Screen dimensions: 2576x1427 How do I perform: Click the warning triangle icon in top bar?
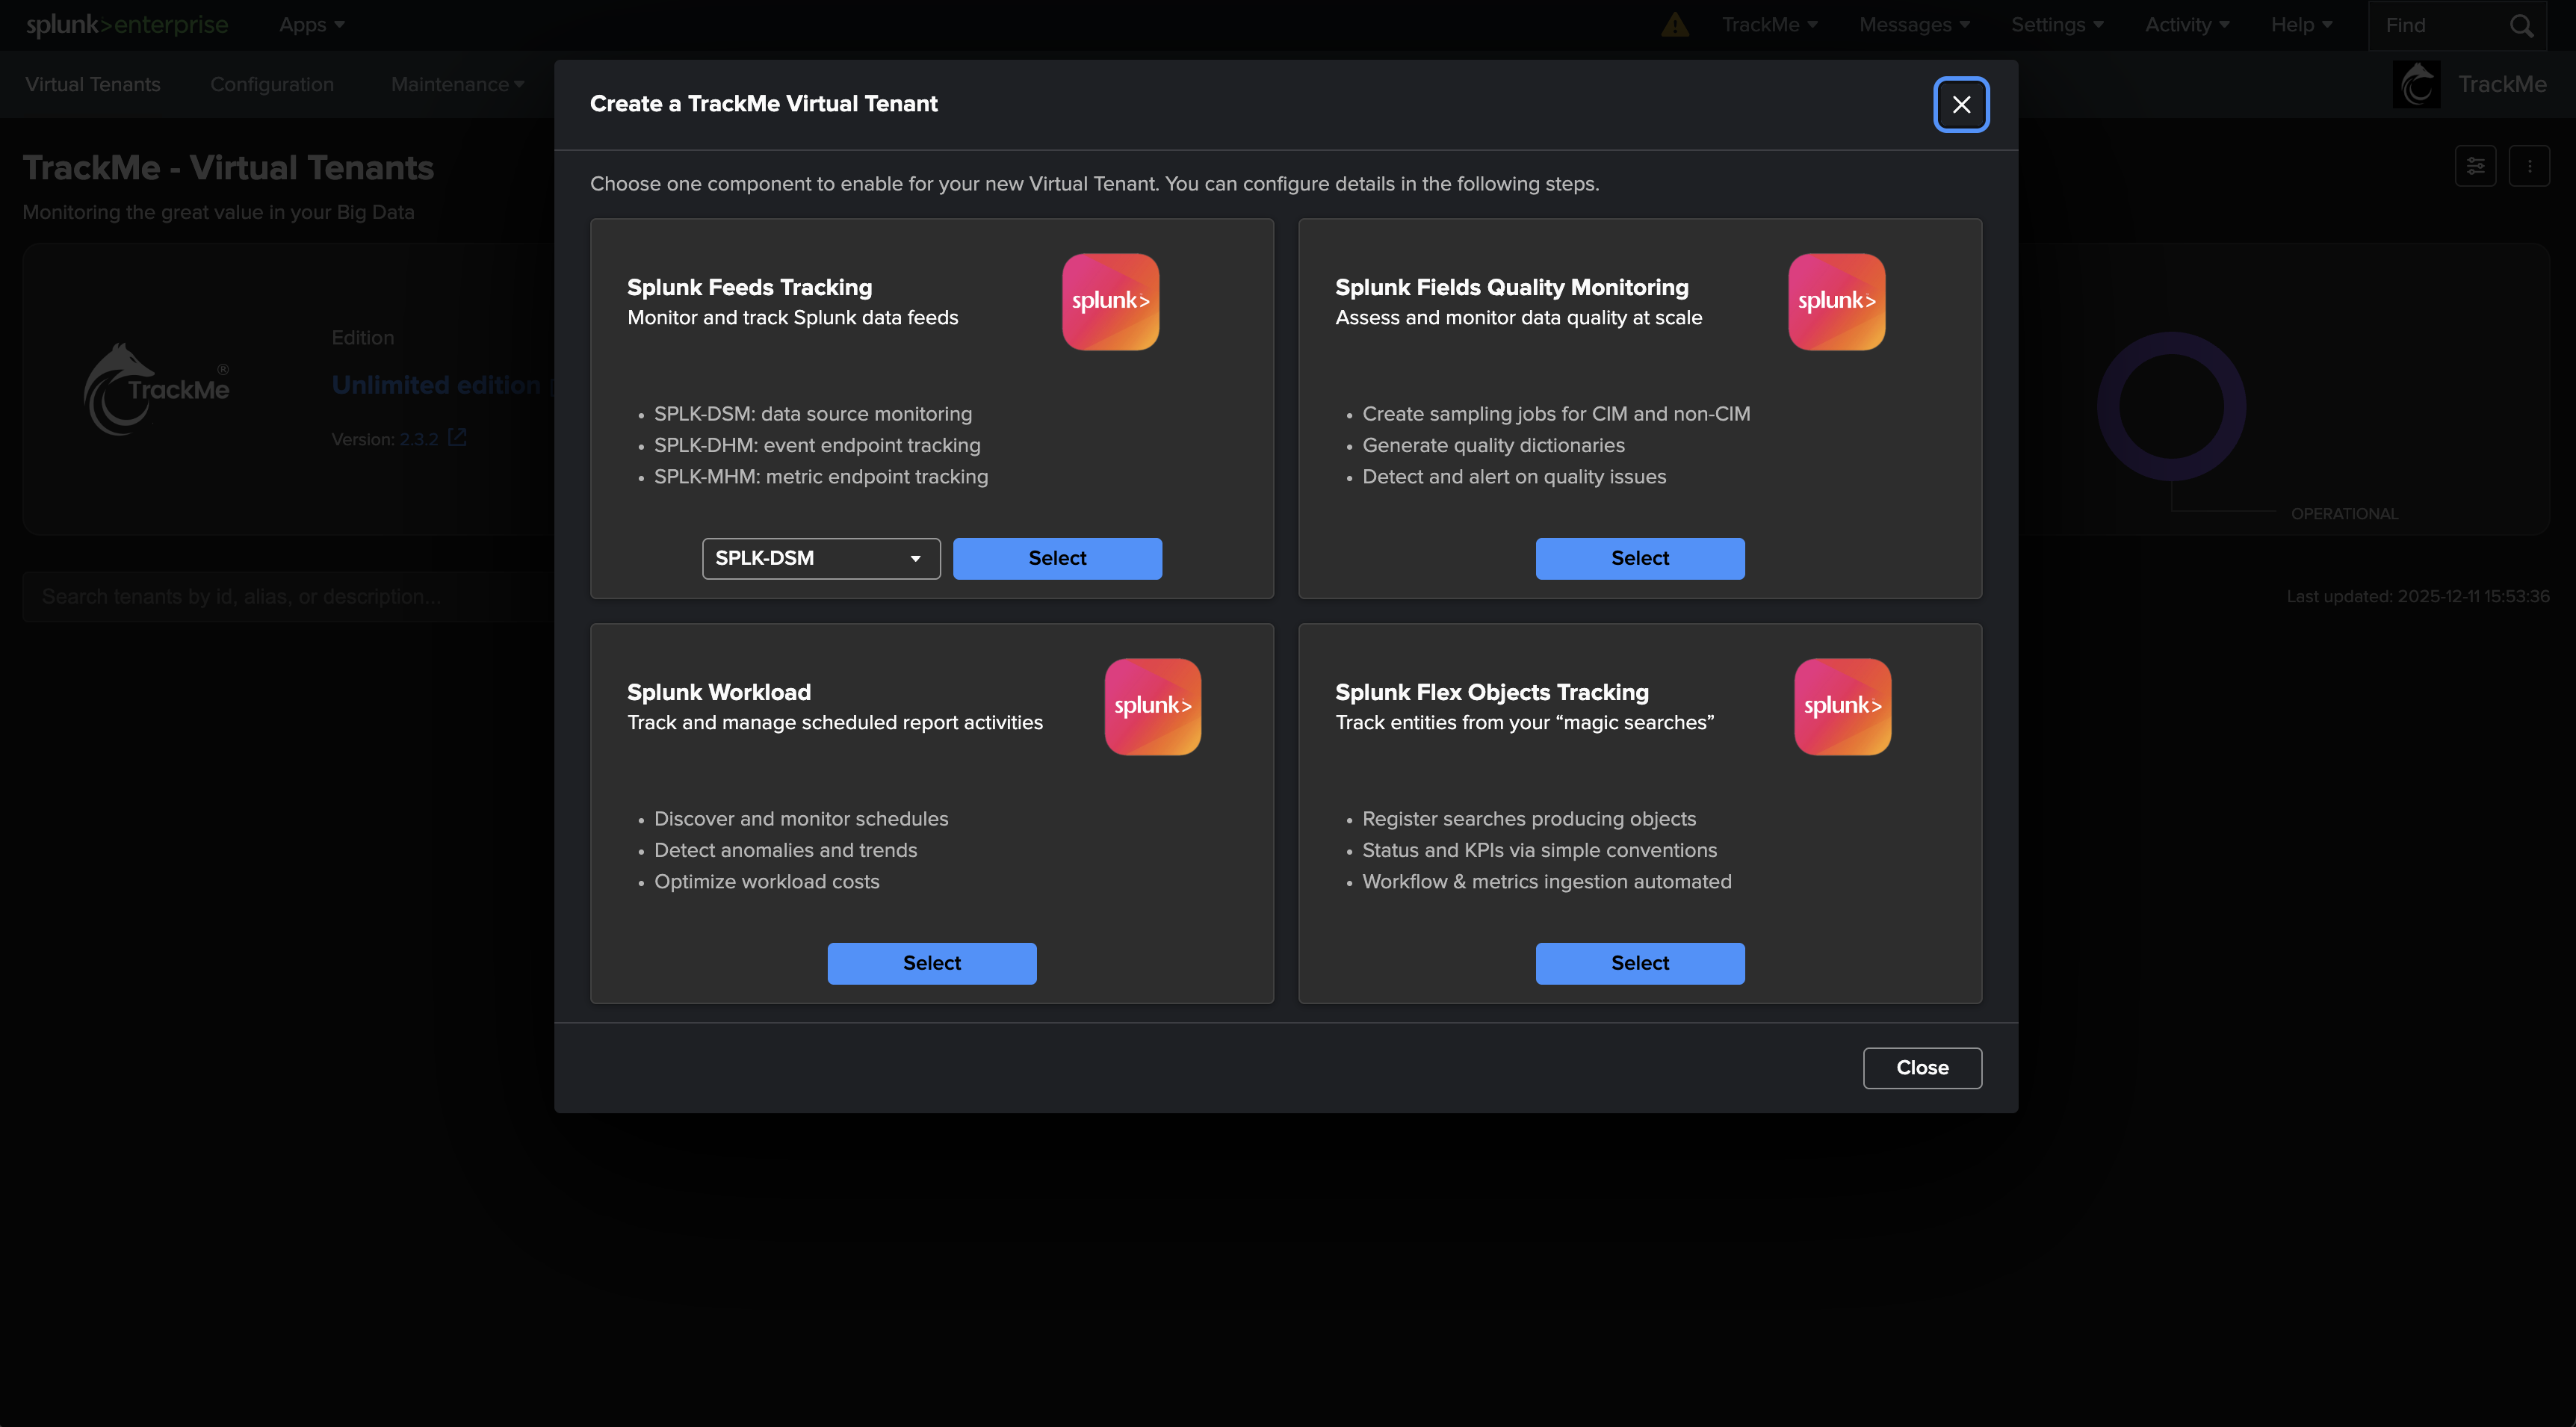pyautogui.click(x=1675, y=25)
